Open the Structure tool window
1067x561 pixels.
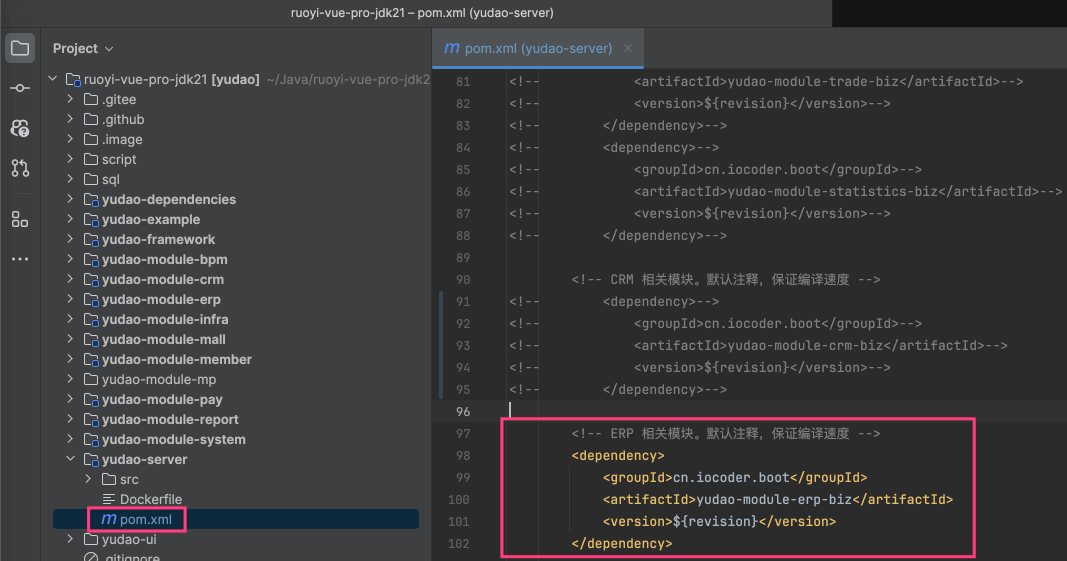coord(20,219)
